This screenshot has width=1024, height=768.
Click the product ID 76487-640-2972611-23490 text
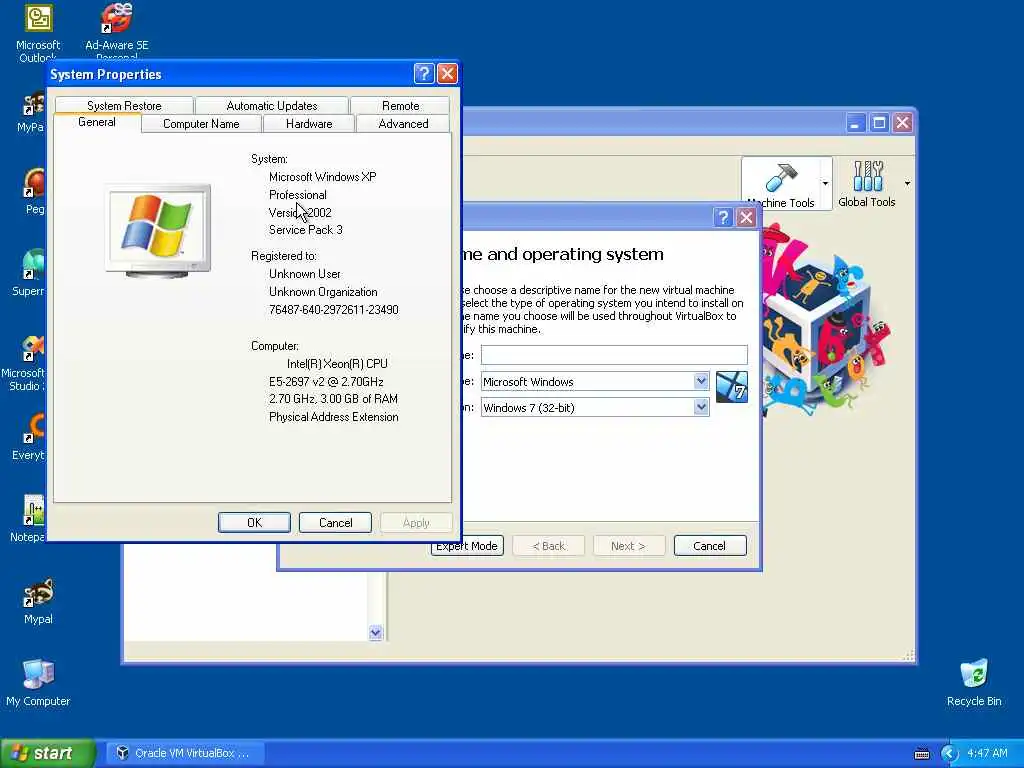click(x=334, y=310)
